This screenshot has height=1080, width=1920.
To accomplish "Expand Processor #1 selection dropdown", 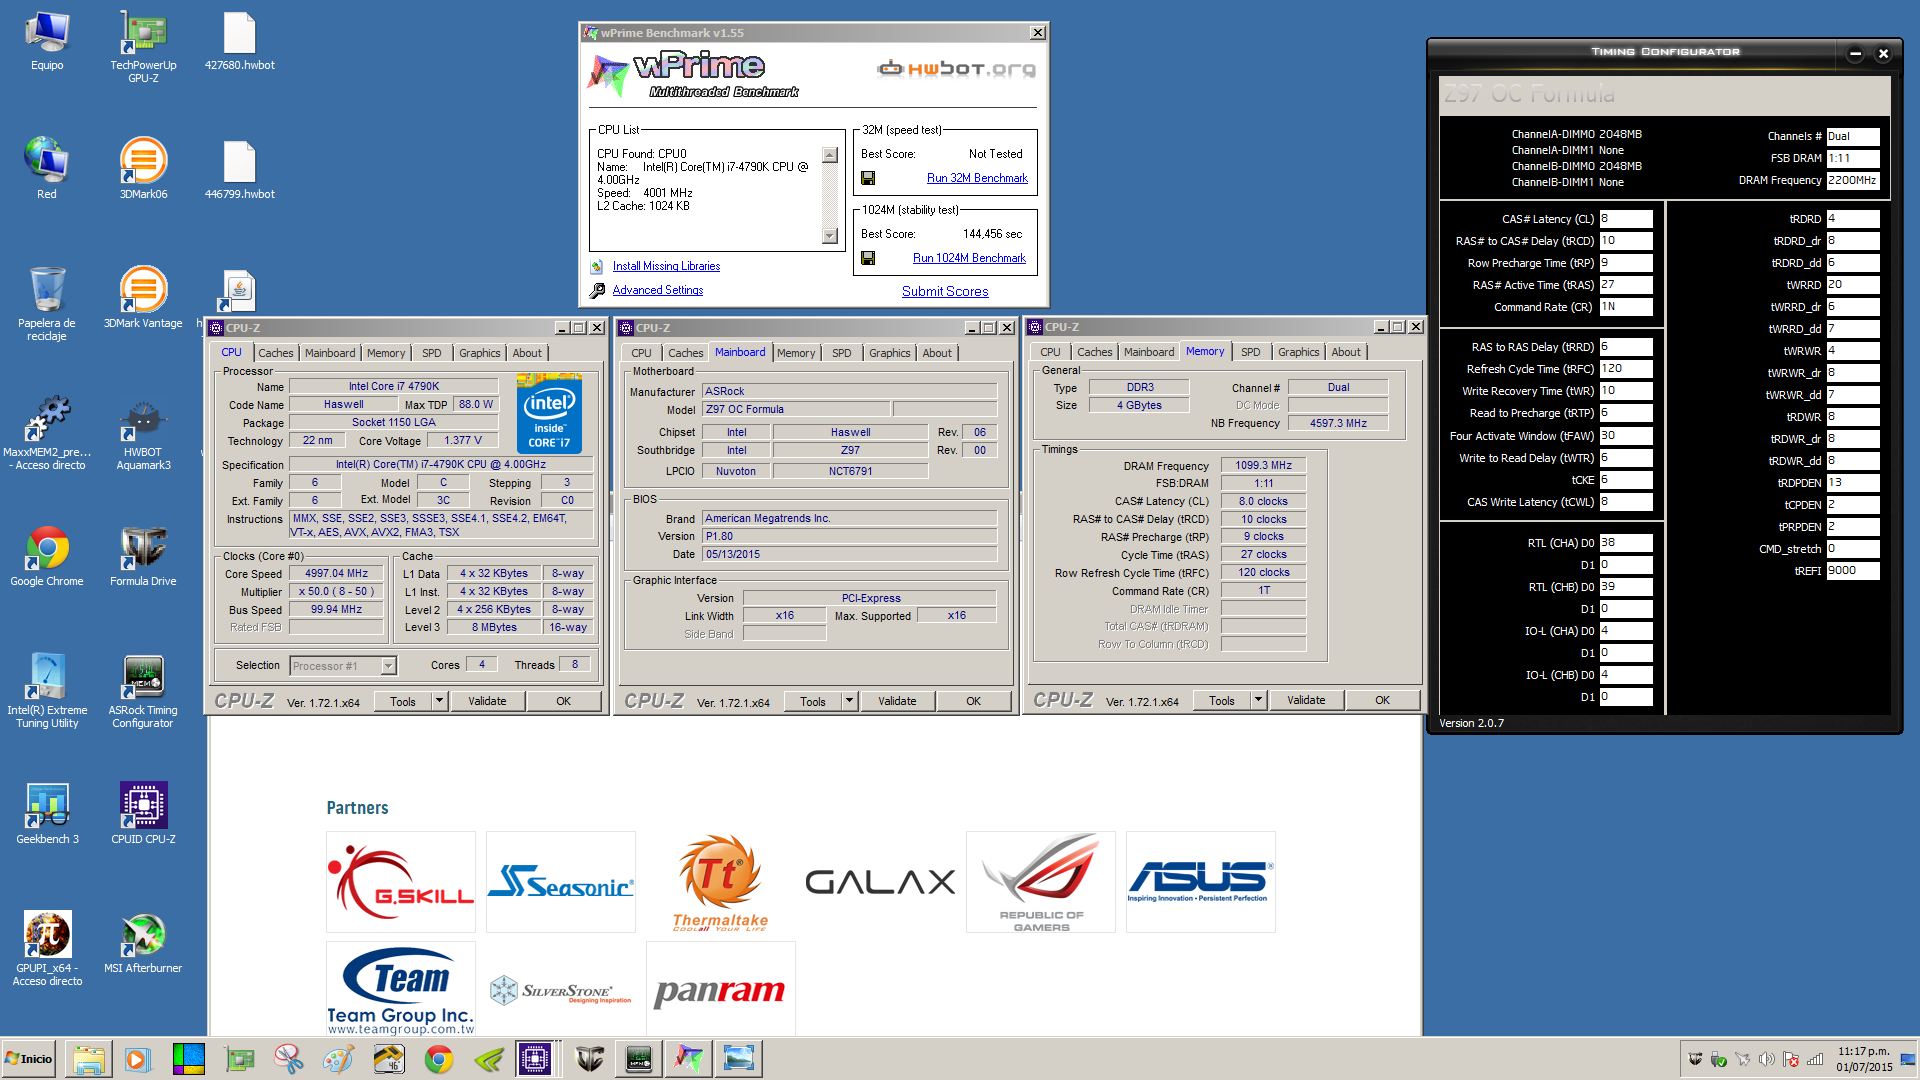I will pyautogui.click(x=388, y=666).
